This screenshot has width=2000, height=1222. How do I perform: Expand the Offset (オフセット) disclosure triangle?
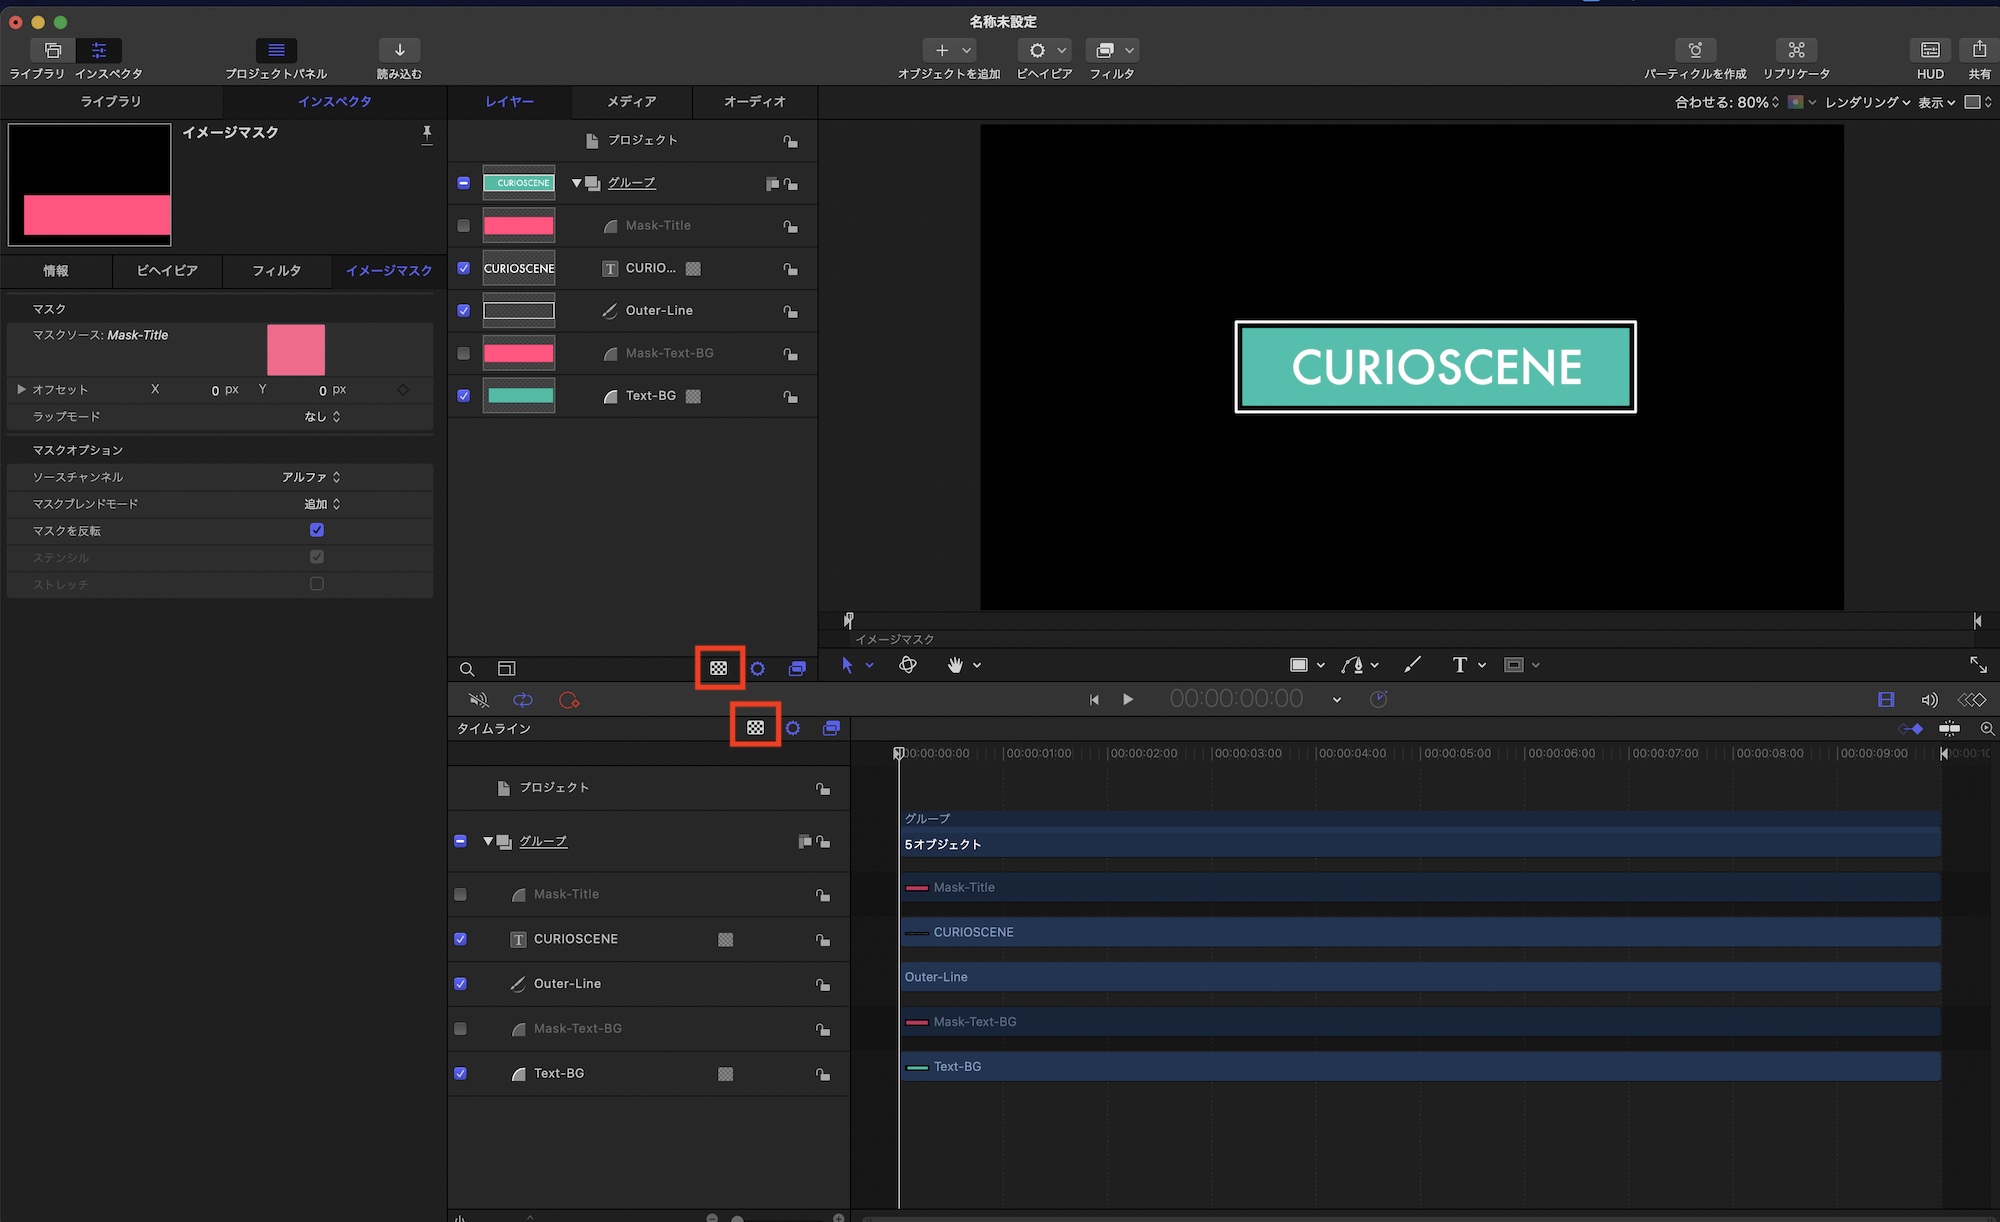21,389
